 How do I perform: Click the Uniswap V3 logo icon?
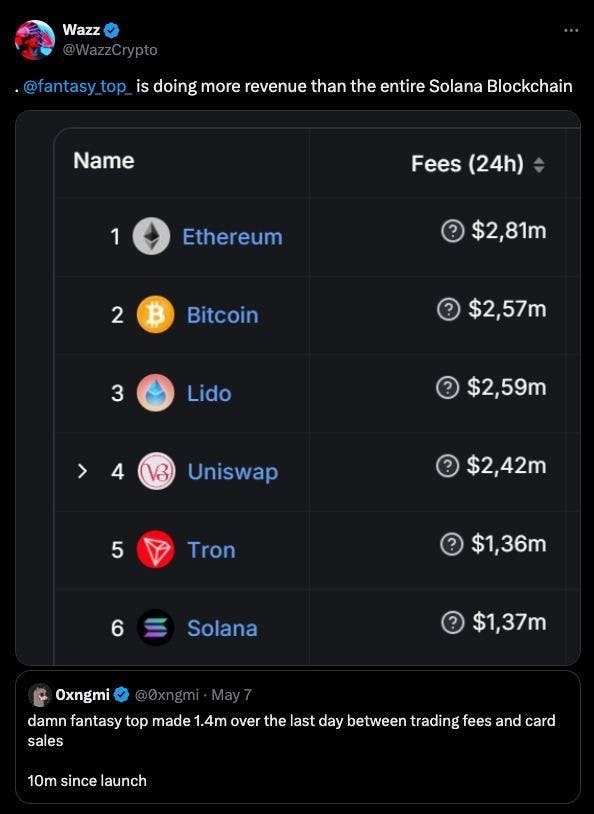point(156,471)
